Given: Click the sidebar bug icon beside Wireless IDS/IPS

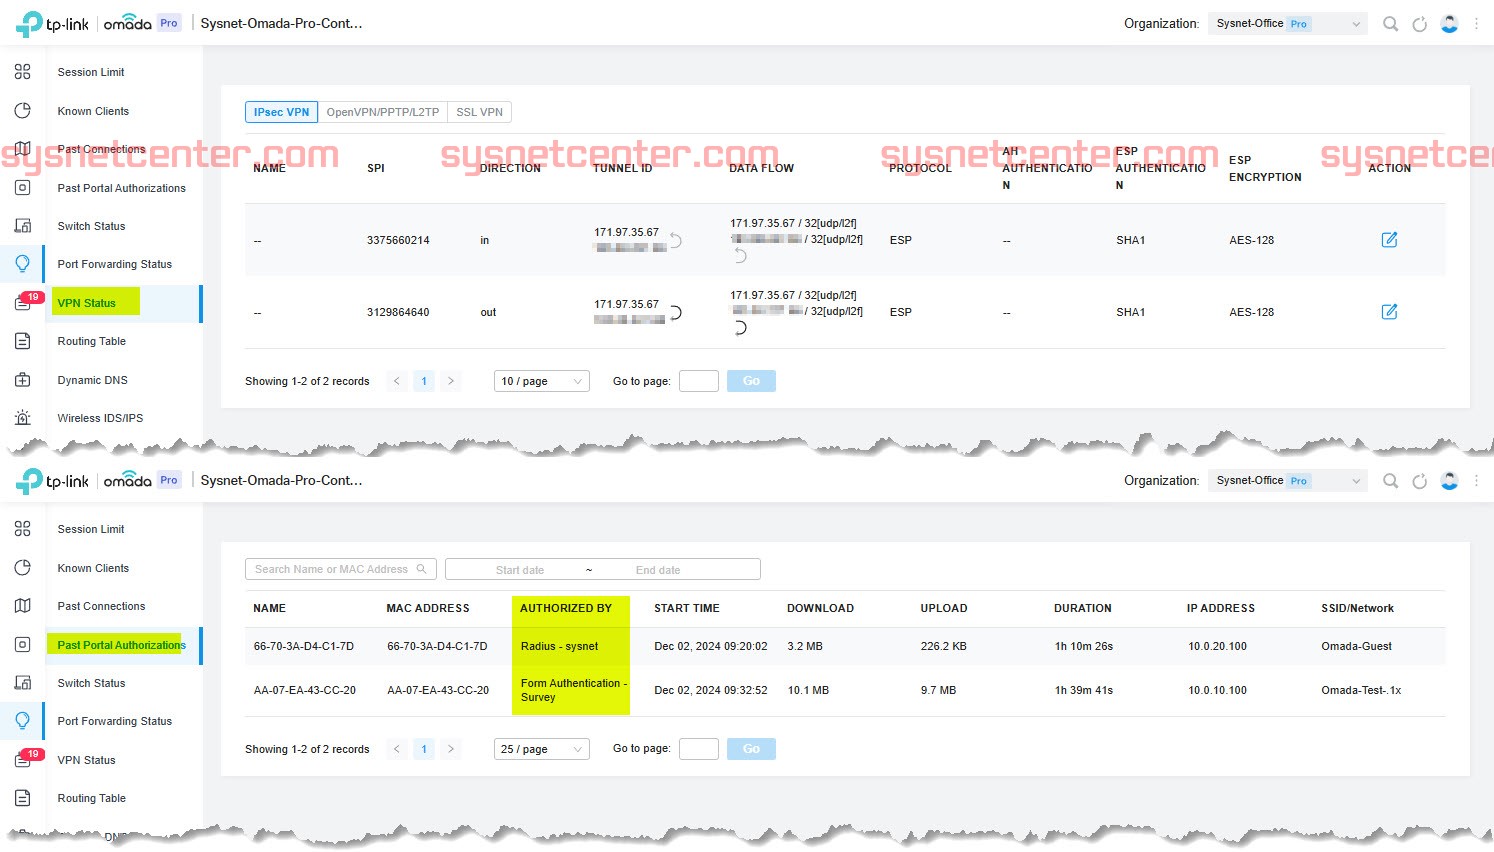Looking at the screenshot, I should 23,418.
